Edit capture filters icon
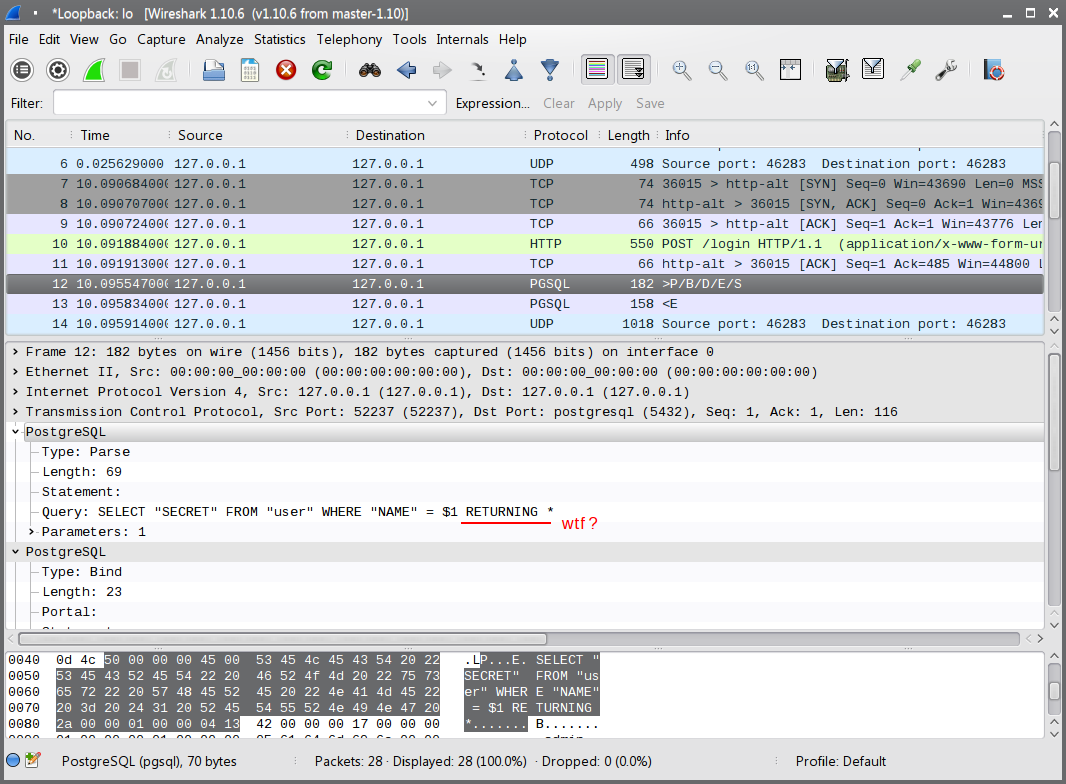1066x784 pixels. click(x=838, y=69)
